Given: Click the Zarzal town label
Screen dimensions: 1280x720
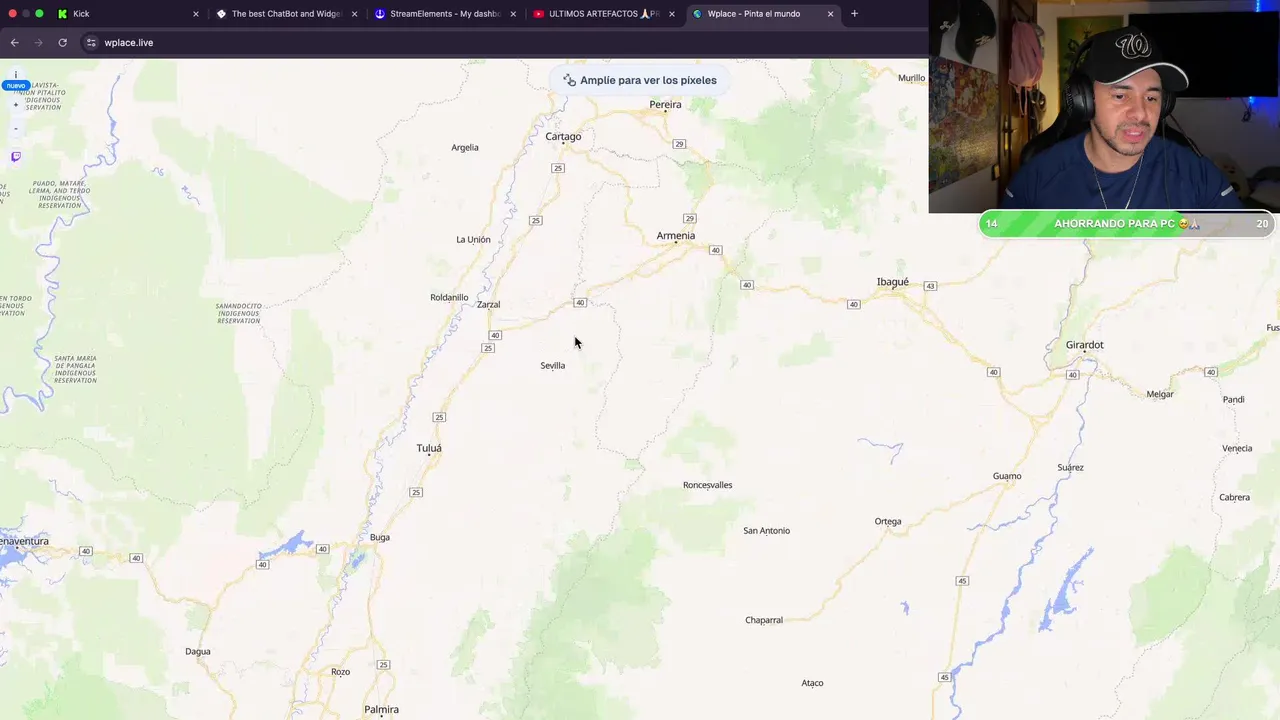Looking at the screenshot, I should coord(488,305).
